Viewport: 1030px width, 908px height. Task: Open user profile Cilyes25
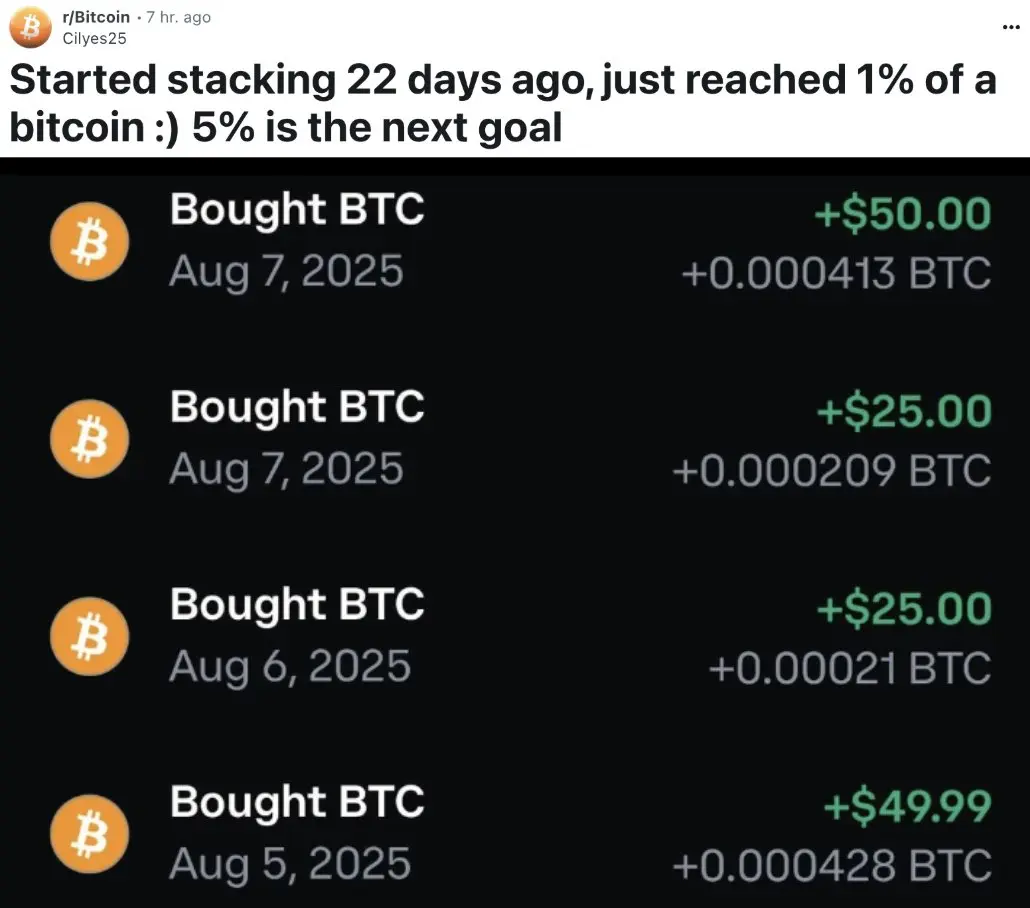94,38
